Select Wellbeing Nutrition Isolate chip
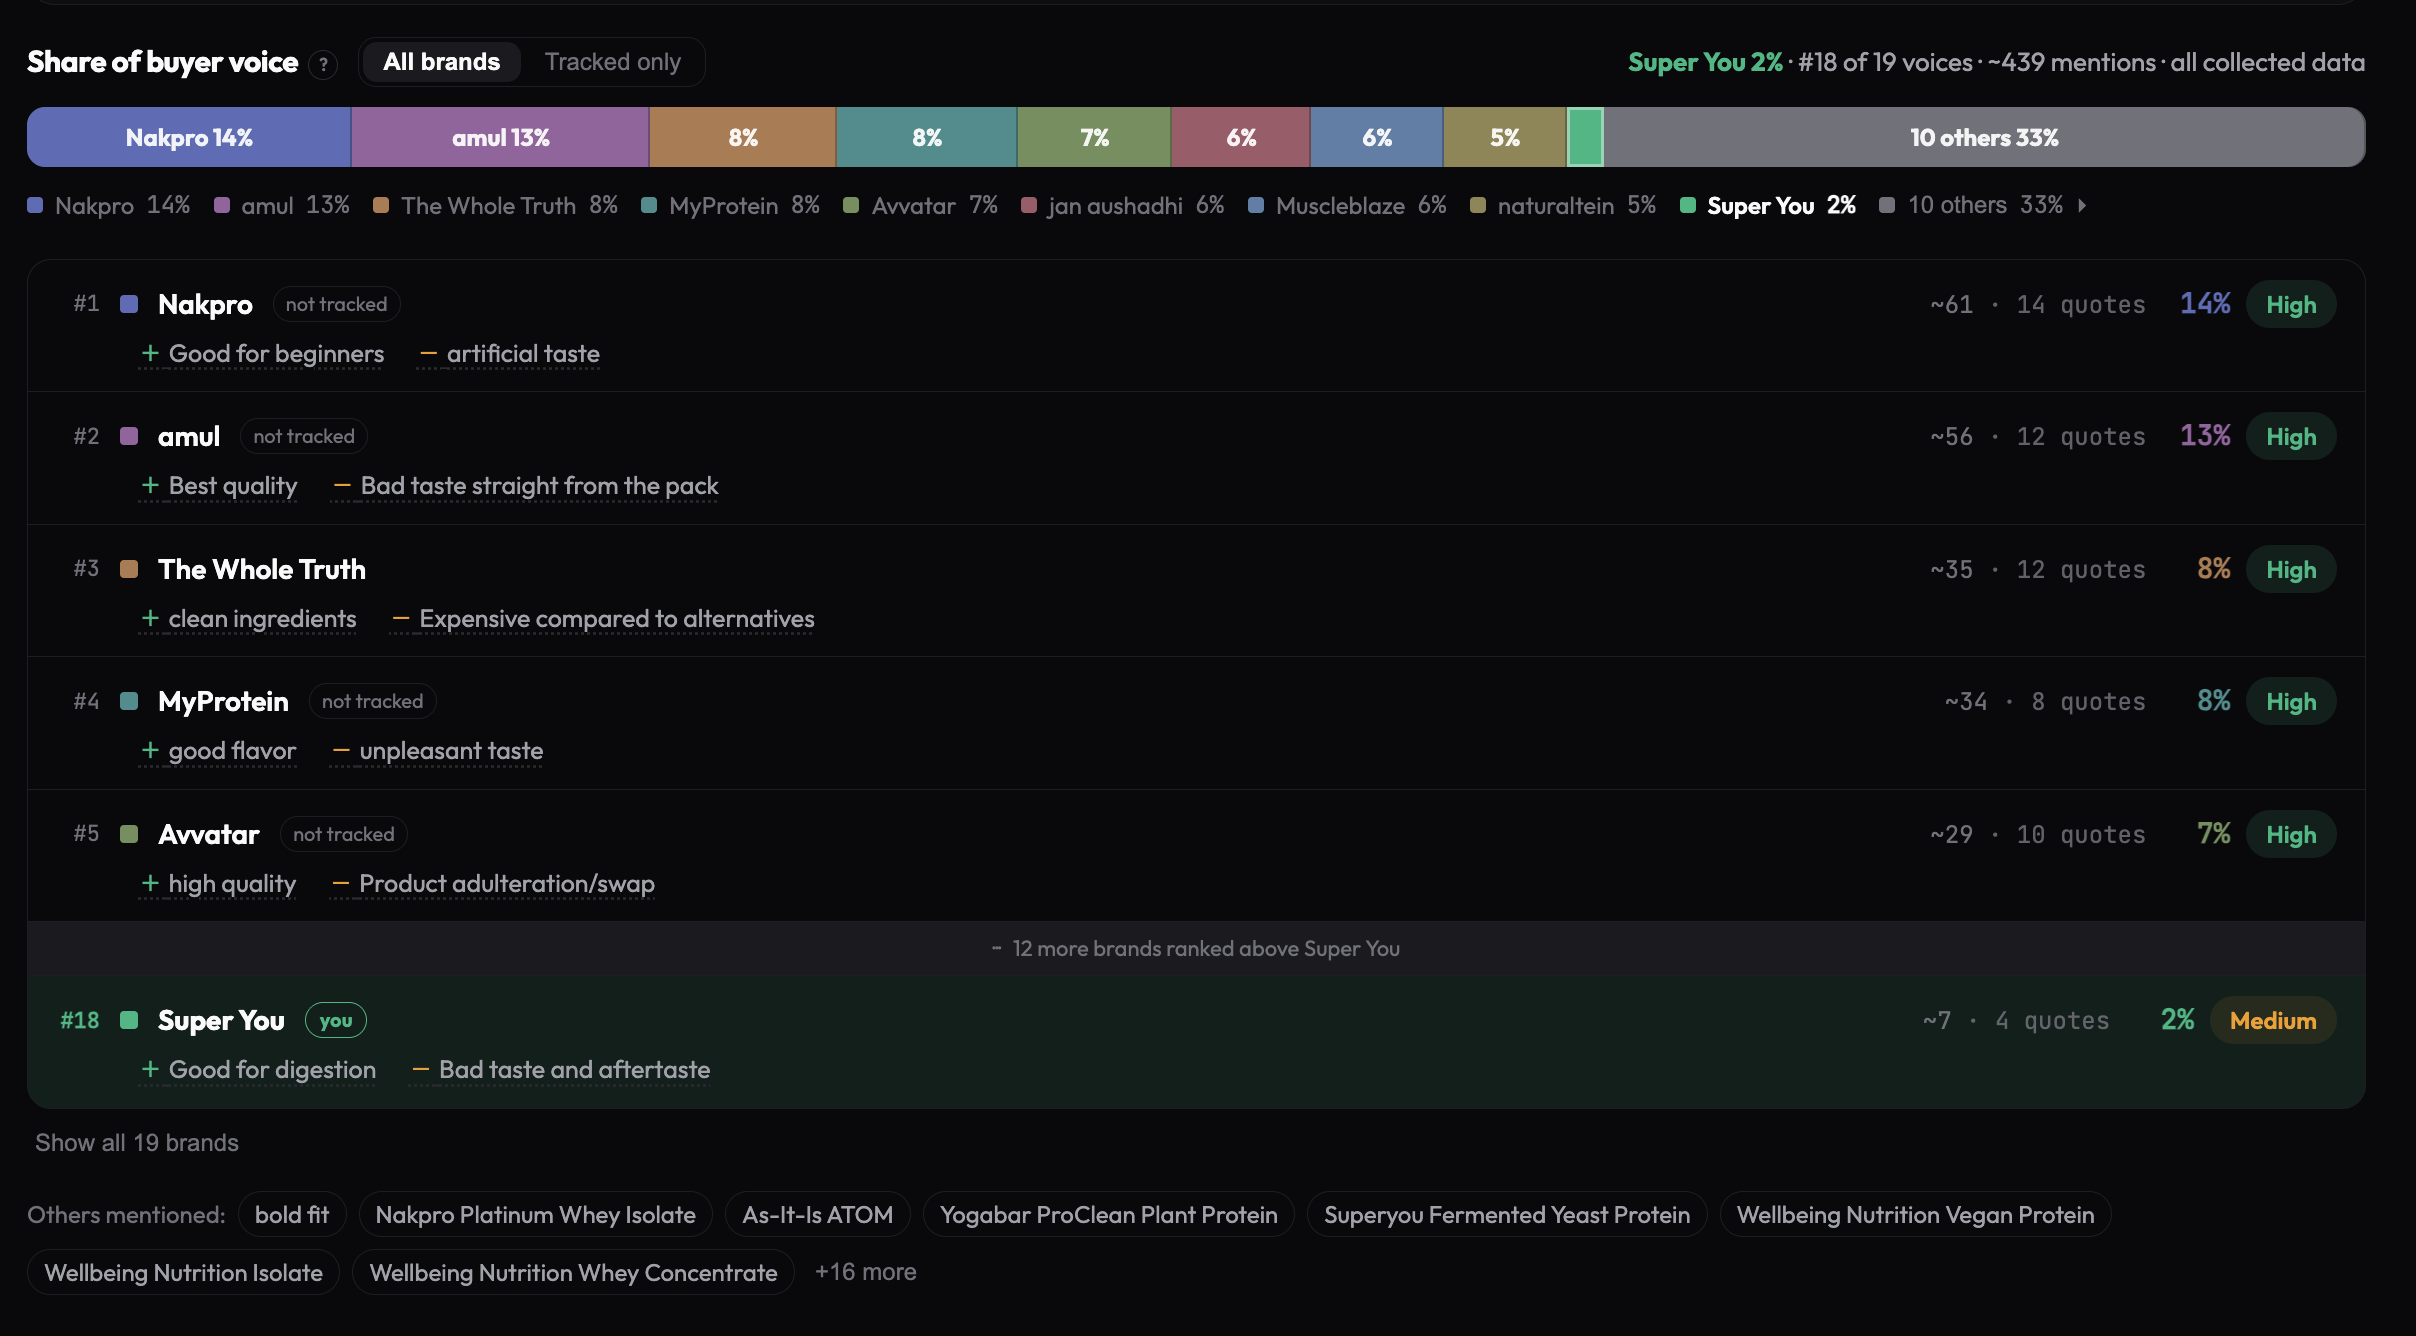The width and height of the screenshot is (2416, 1336). pyautogui.click(x=183, y=1272)
